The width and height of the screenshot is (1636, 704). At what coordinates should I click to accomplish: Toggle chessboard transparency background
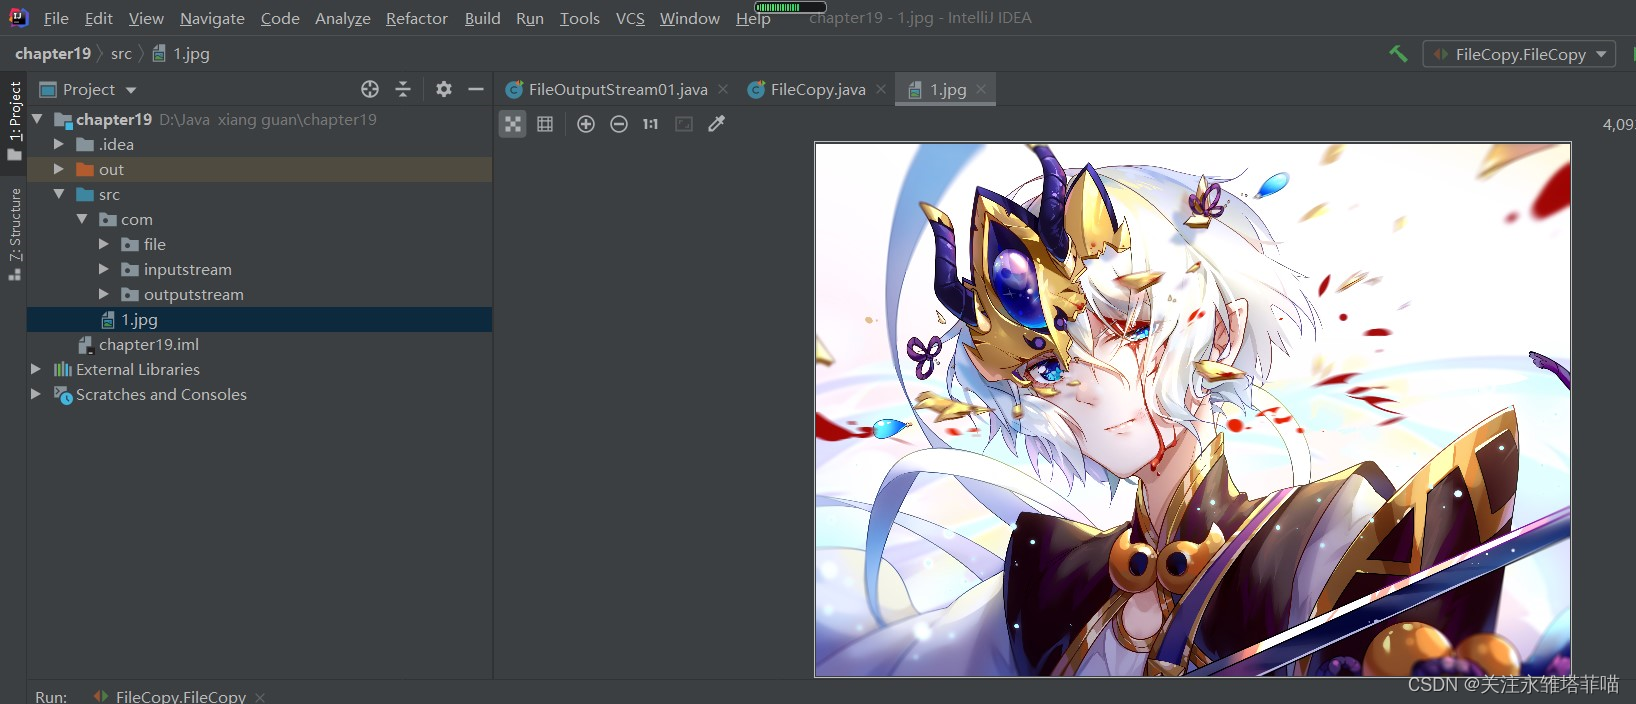tap(512, 124)
